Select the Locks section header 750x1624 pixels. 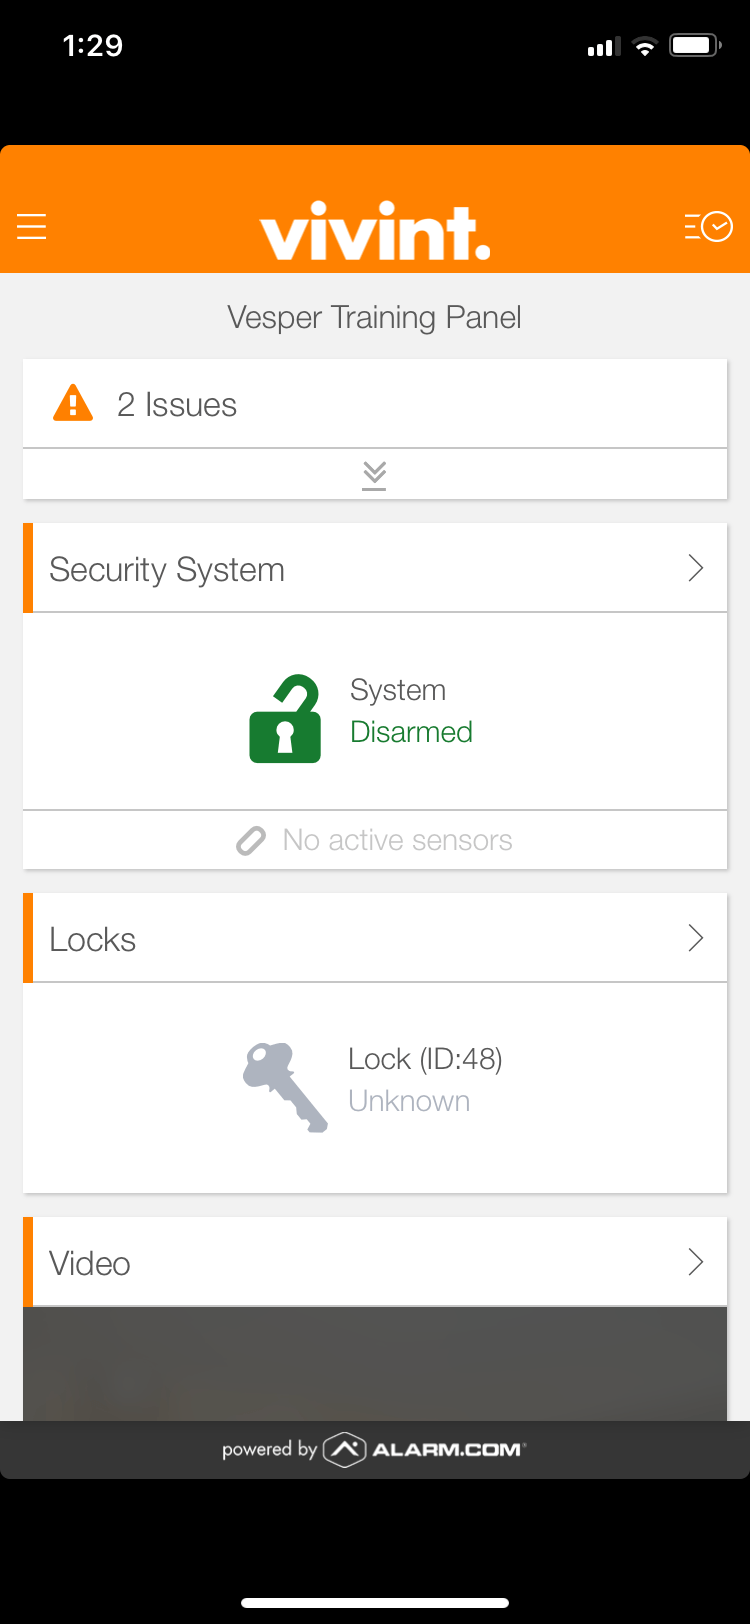point(93,939)
